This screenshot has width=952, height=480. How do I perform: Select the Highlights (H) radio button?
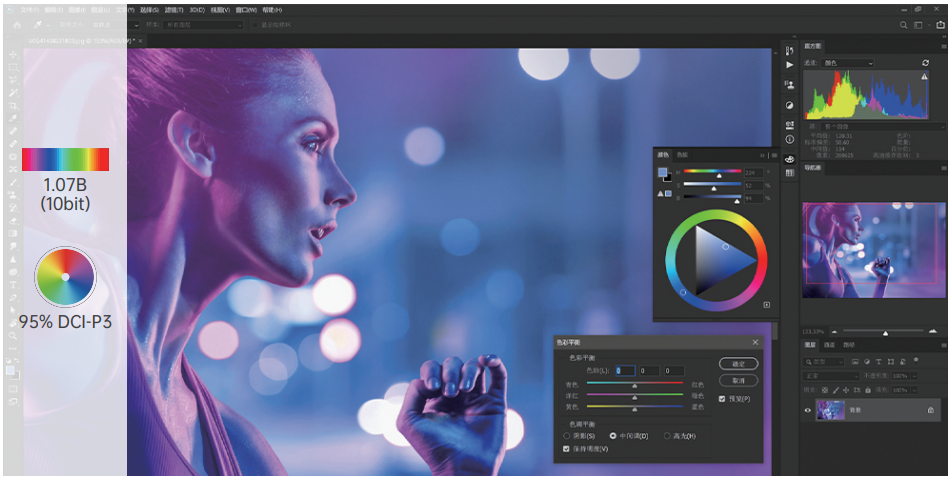point(667,436)
